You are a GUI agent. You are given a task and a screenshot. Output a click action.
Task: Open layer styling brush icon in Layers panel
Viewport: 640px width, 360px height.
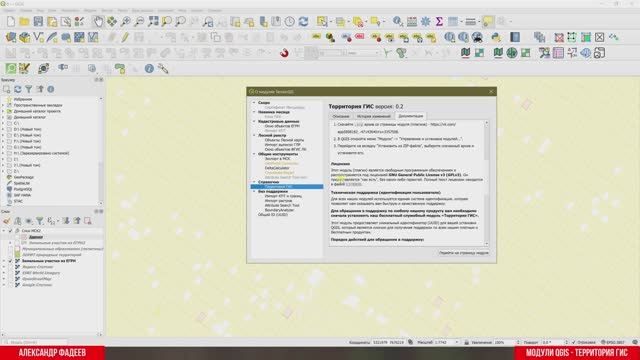7,221
